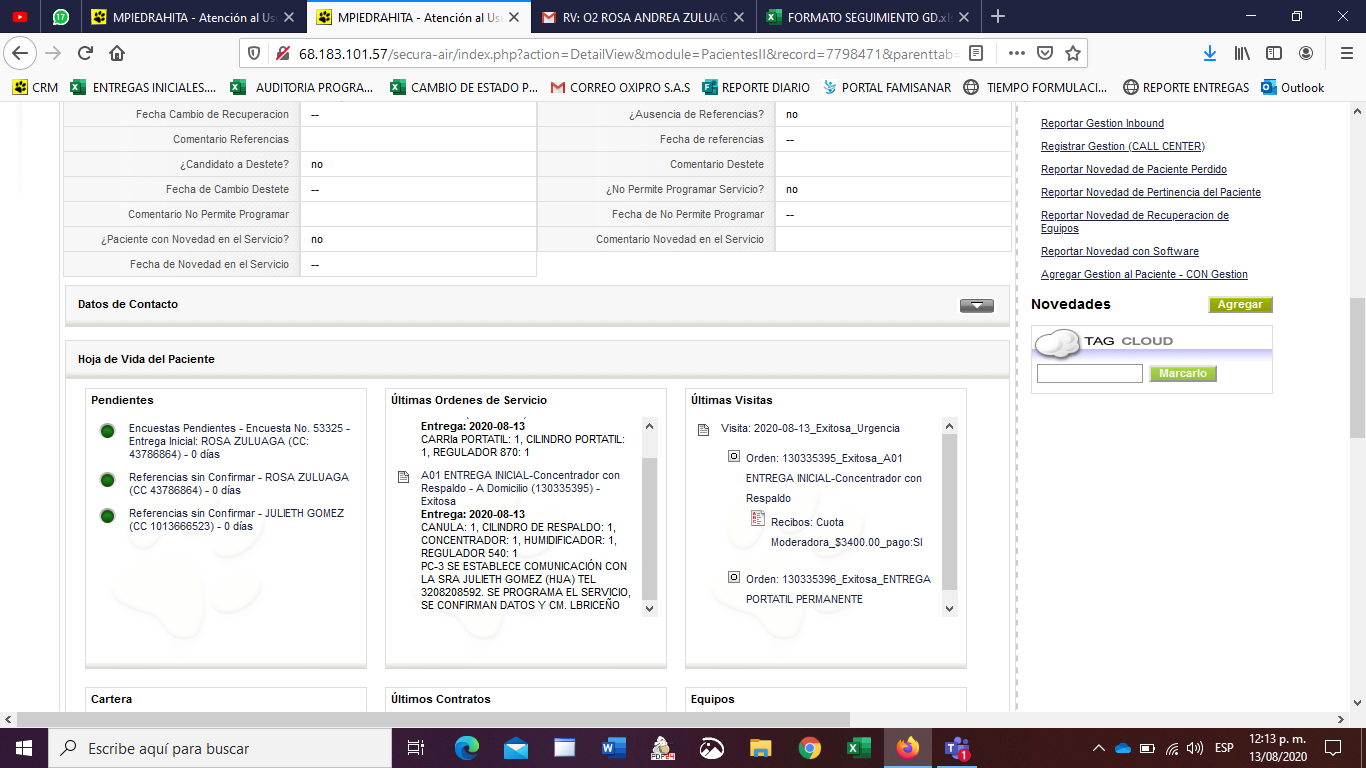
Task: Open the Windows notification center icon
Action: tap(1333, 748)
